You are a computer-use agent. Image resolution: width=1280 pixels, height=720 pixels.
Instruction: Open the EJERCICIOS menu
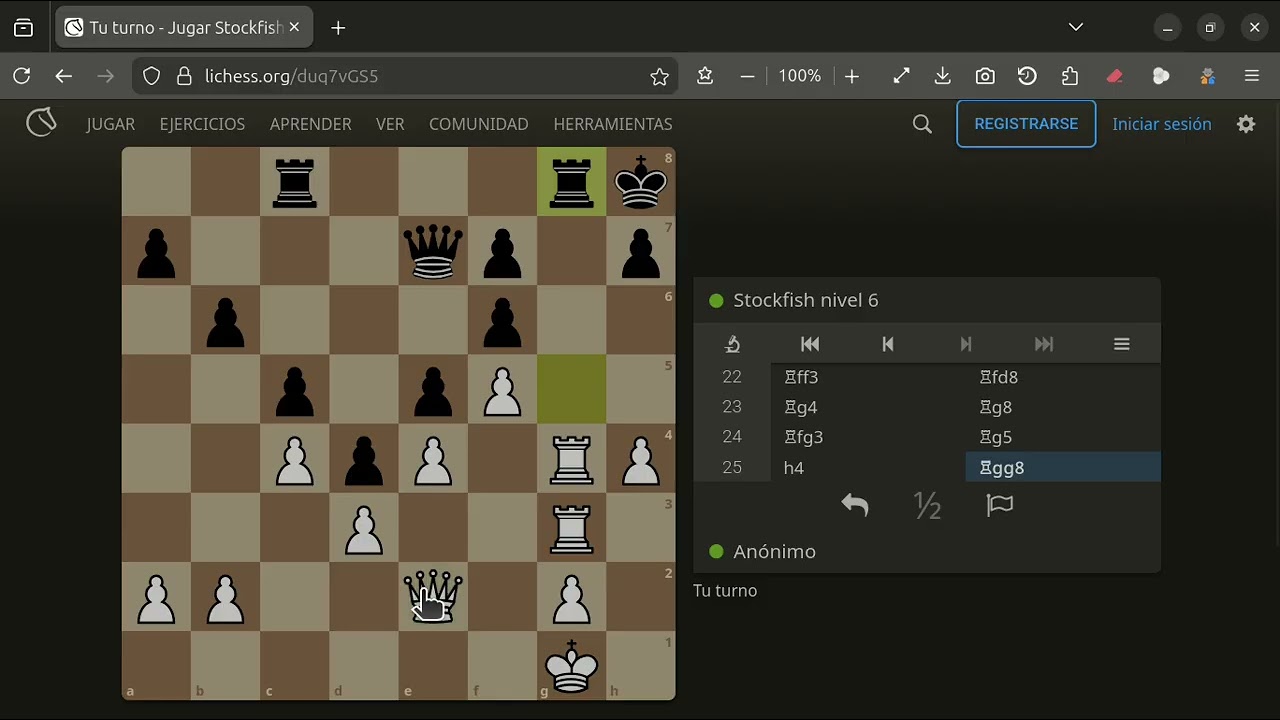[202, 124]
